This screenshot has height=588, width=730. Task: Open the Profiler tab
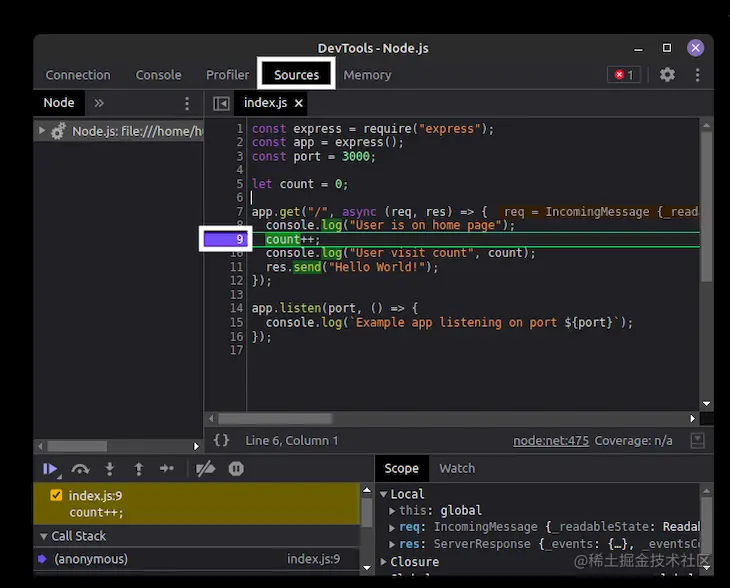pyautogui.click(x=227, y=75)
